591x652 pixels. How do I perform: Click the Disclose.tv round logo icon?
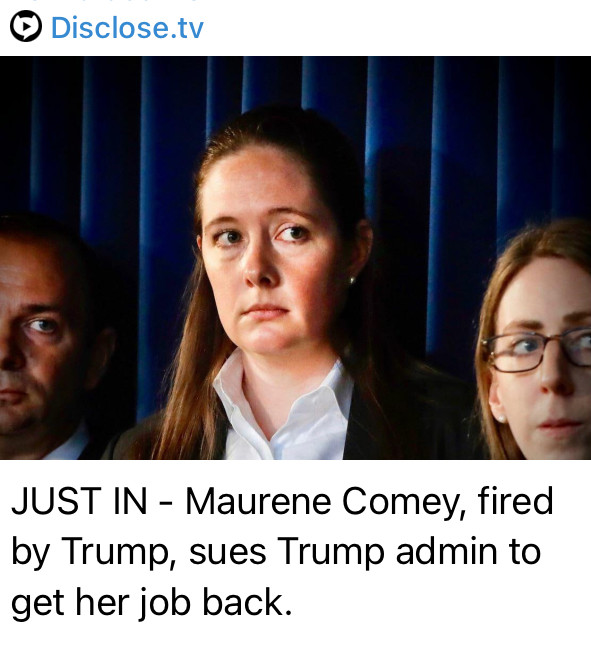tap(26, 26)
